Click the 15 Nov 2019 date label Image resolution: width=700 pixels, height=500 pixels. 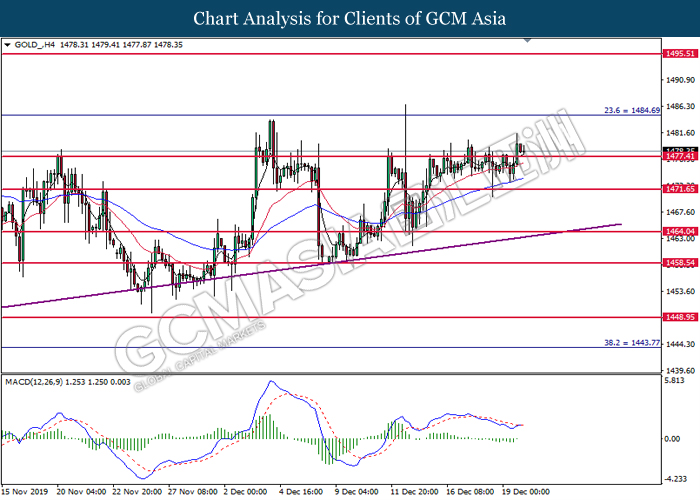24,492
